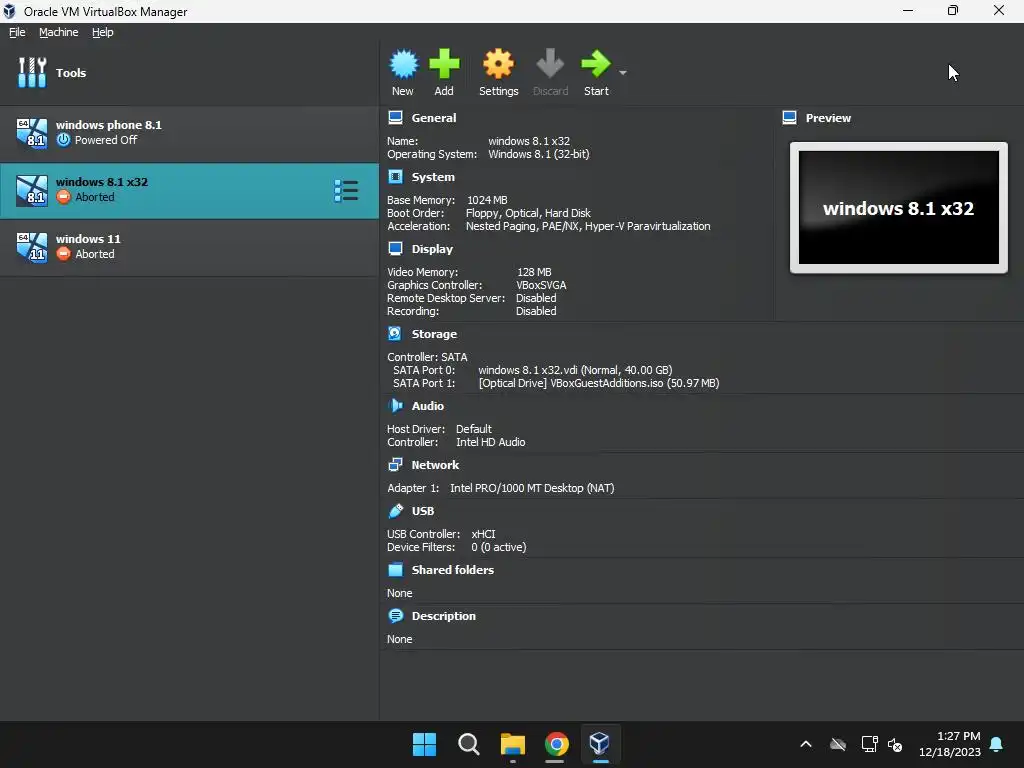Select the windows 11 machine

[189, 248]
